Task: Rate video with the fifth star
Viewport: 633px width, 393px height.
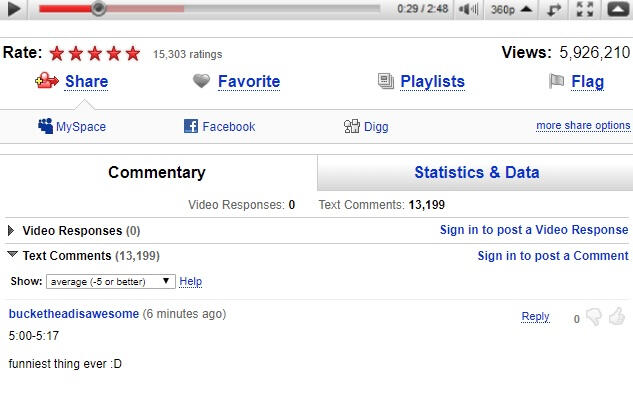Action: coord(133,53)
